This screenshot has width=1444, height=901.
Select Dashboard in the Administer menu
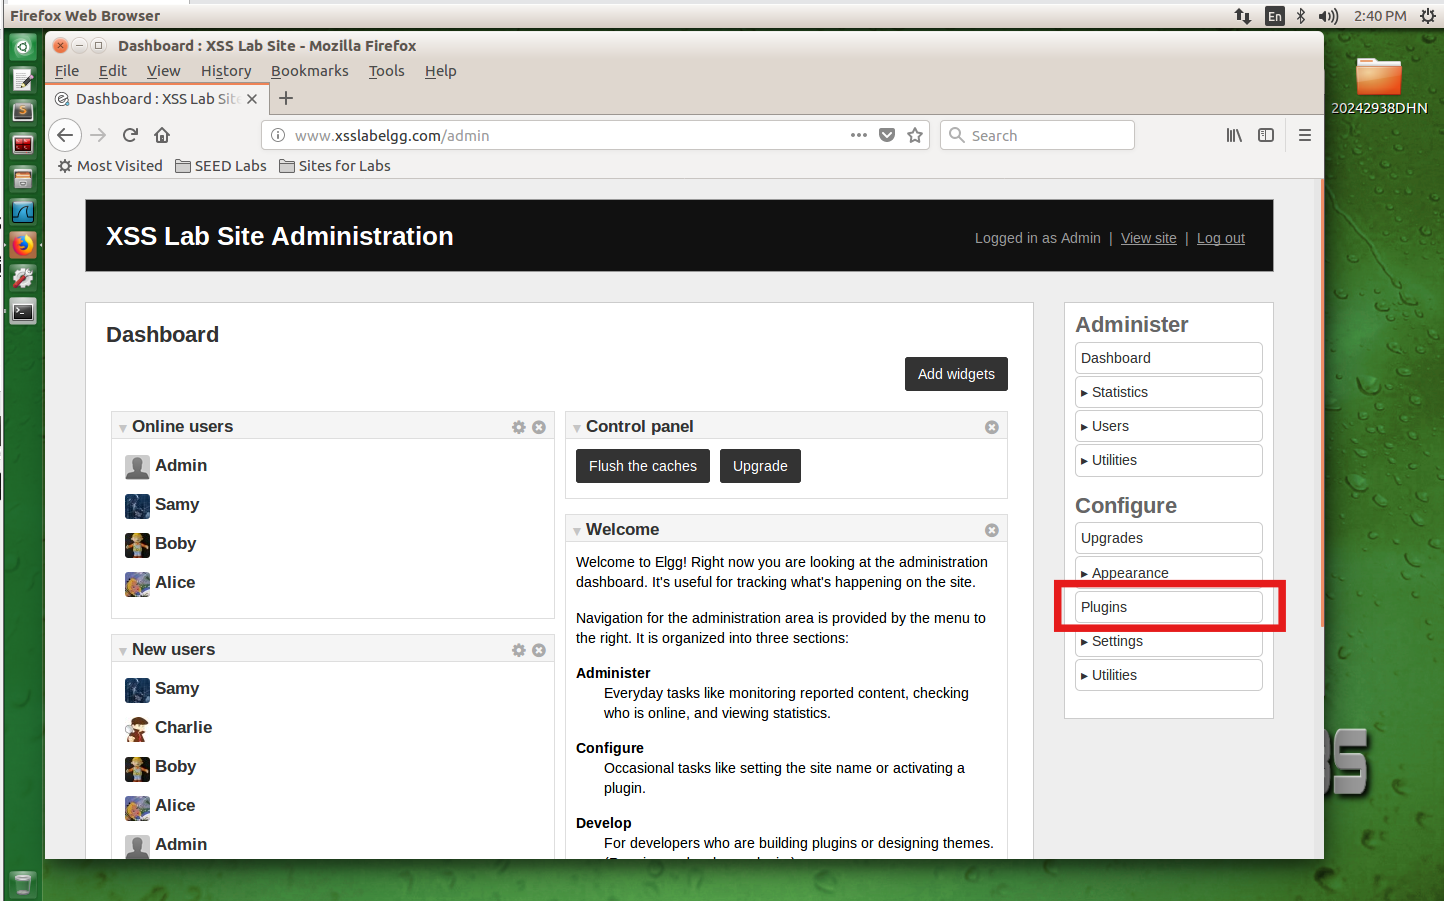[x=1169, y=358]
